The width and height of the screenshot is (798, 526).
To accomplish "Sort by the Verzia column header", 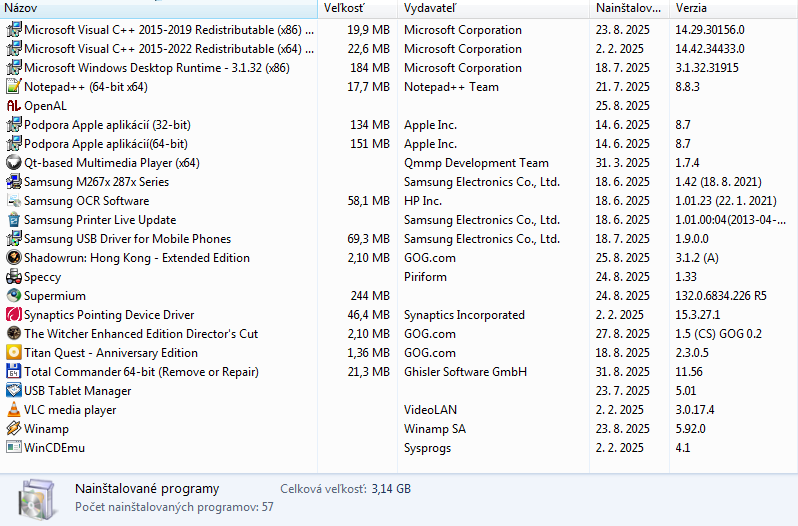I will pos(733,8).
